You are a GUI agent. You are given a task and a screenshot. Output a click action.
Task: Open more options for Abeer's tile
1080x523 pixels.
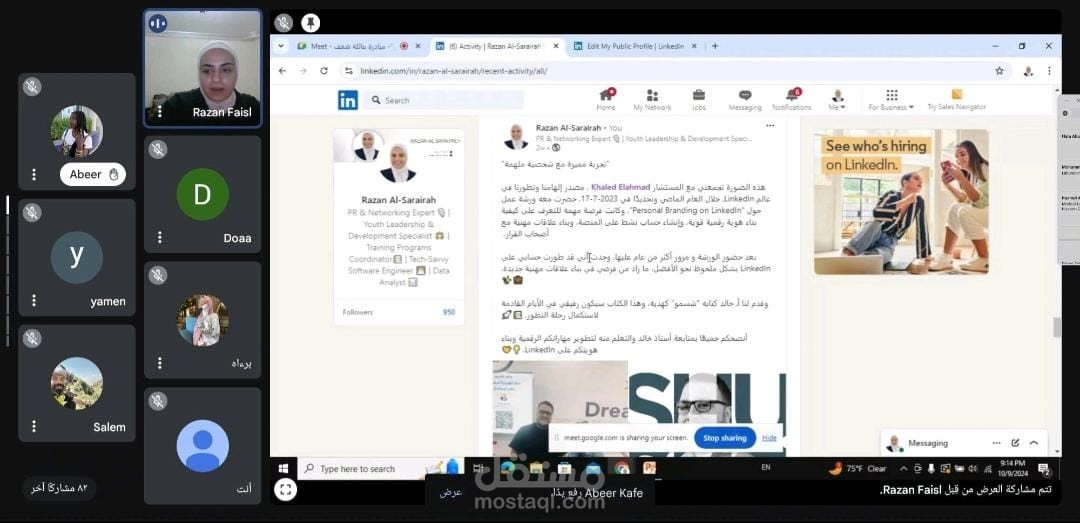[x=34, y=174]
